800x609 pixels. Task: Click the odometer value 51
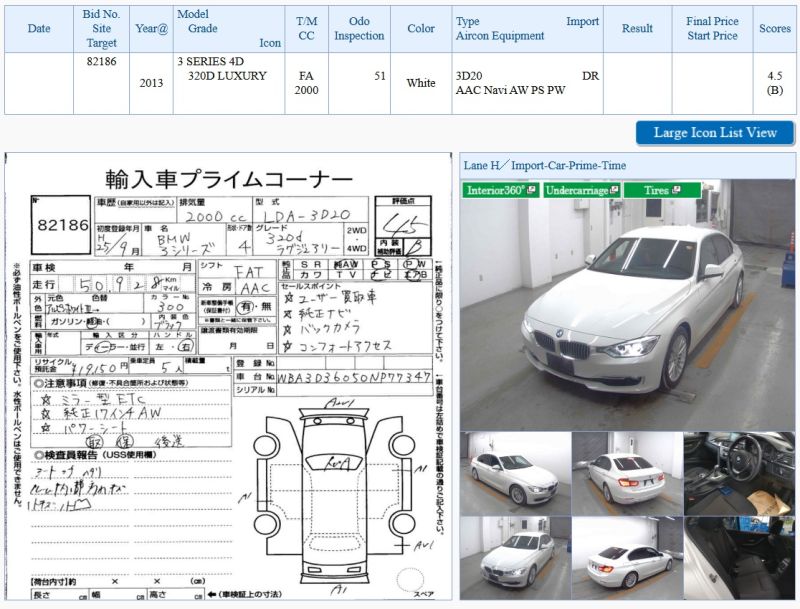380,76
